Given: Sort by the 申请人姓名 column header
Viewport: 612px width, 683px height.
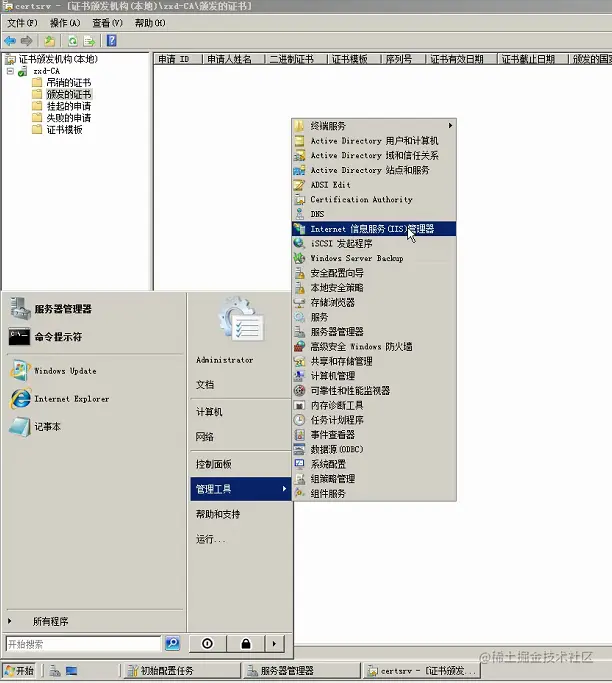Looking at the screenshot, I should coord(233,59).
